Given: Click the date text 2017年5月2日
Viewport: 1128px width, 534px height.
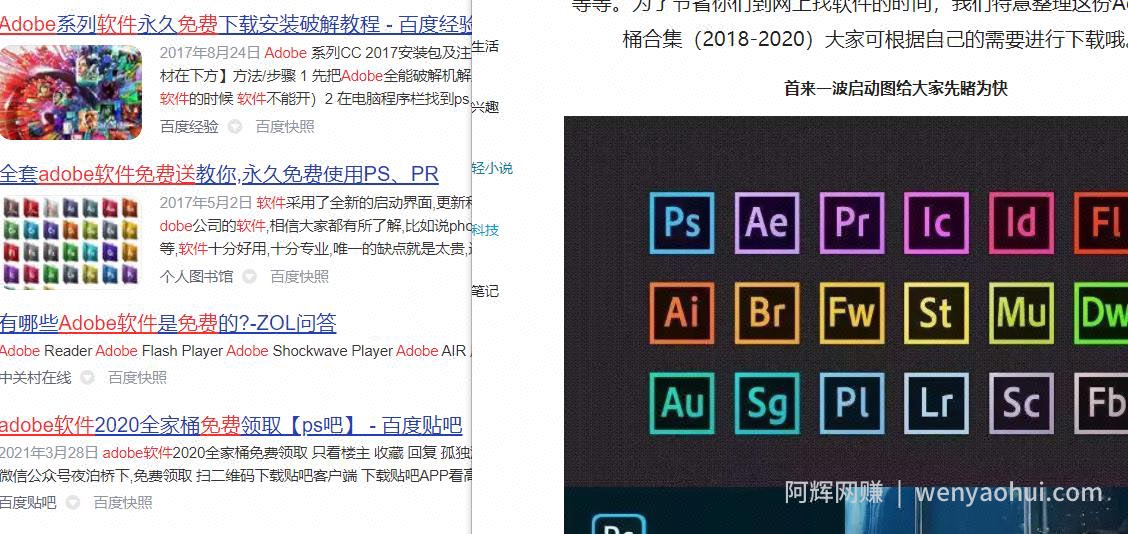Looking at the screenshot, I should 206,202.
